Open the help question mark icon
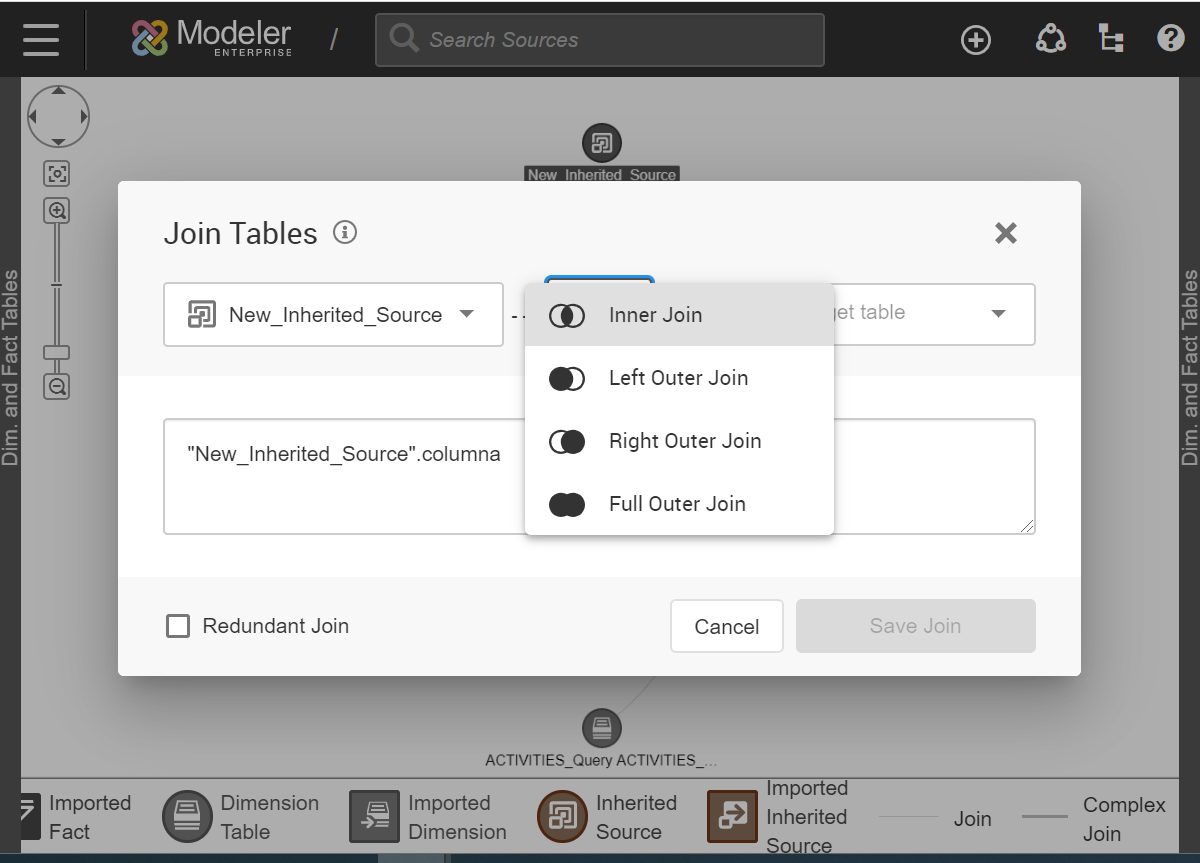This screenshot has height=863, width=1200. [x=1170, y=39]
